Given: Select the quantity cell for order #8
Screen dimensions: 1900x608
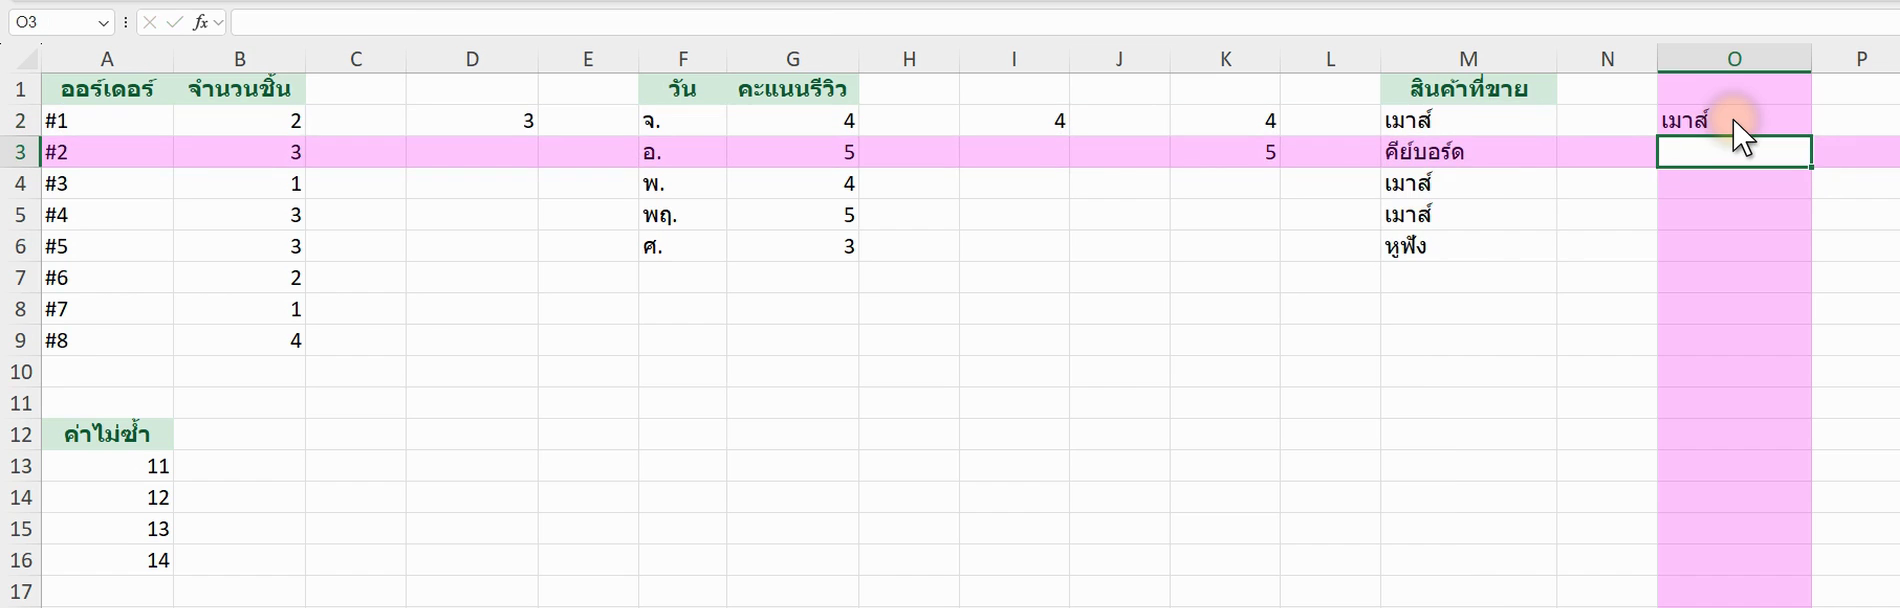Looking at the screenshot, I should (240, 341).
